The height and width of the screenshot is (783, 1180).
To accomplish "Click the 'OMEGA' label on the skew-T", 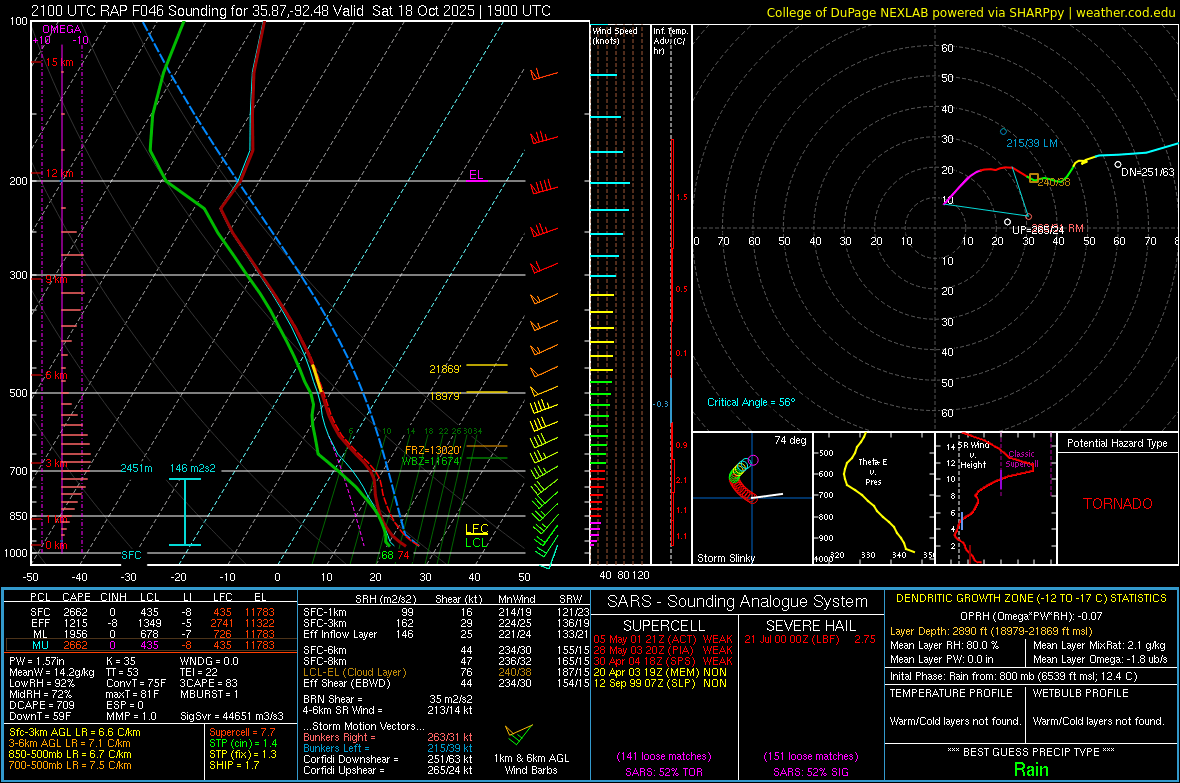I will (x=61, y=29).
